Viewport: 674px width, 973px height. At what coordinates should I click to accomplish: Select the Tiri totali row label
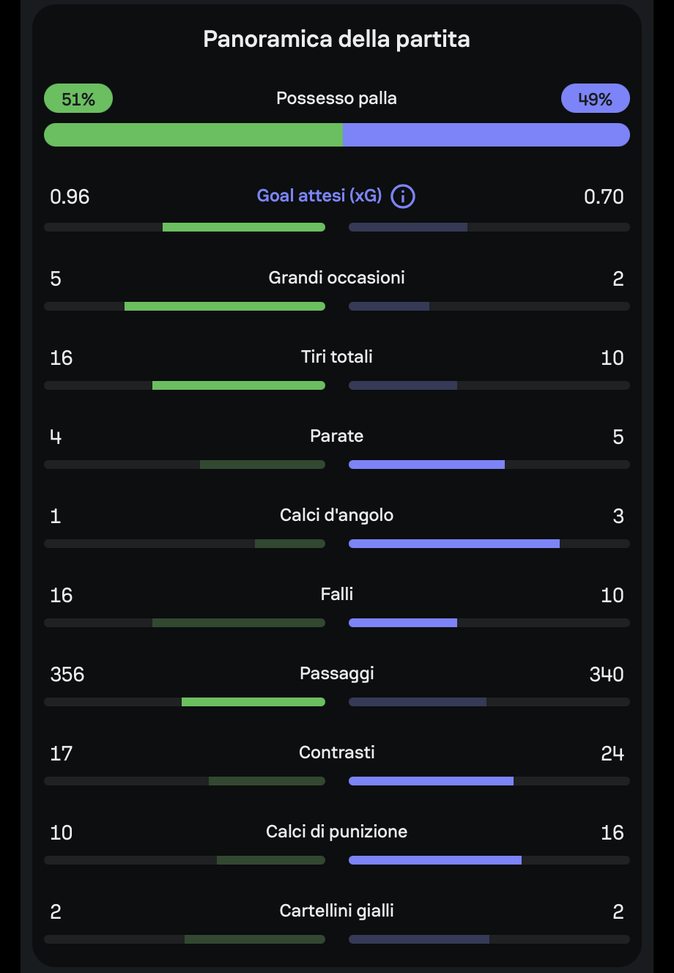point(336,356)
